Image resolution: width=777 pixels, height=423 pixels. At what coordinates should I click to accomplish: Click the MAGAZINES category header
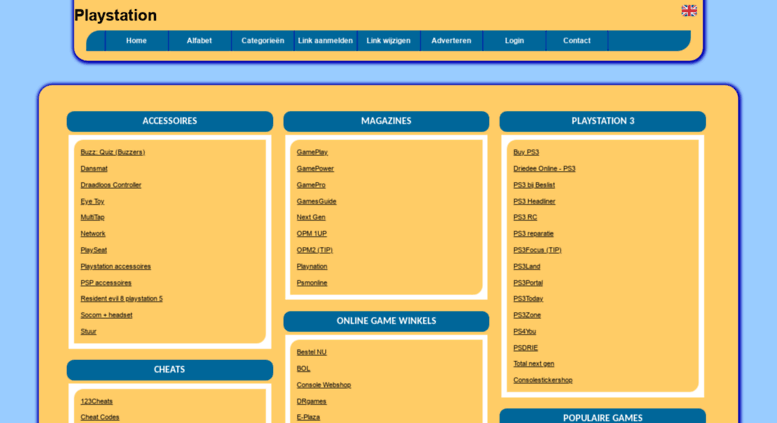click(387, 121)
